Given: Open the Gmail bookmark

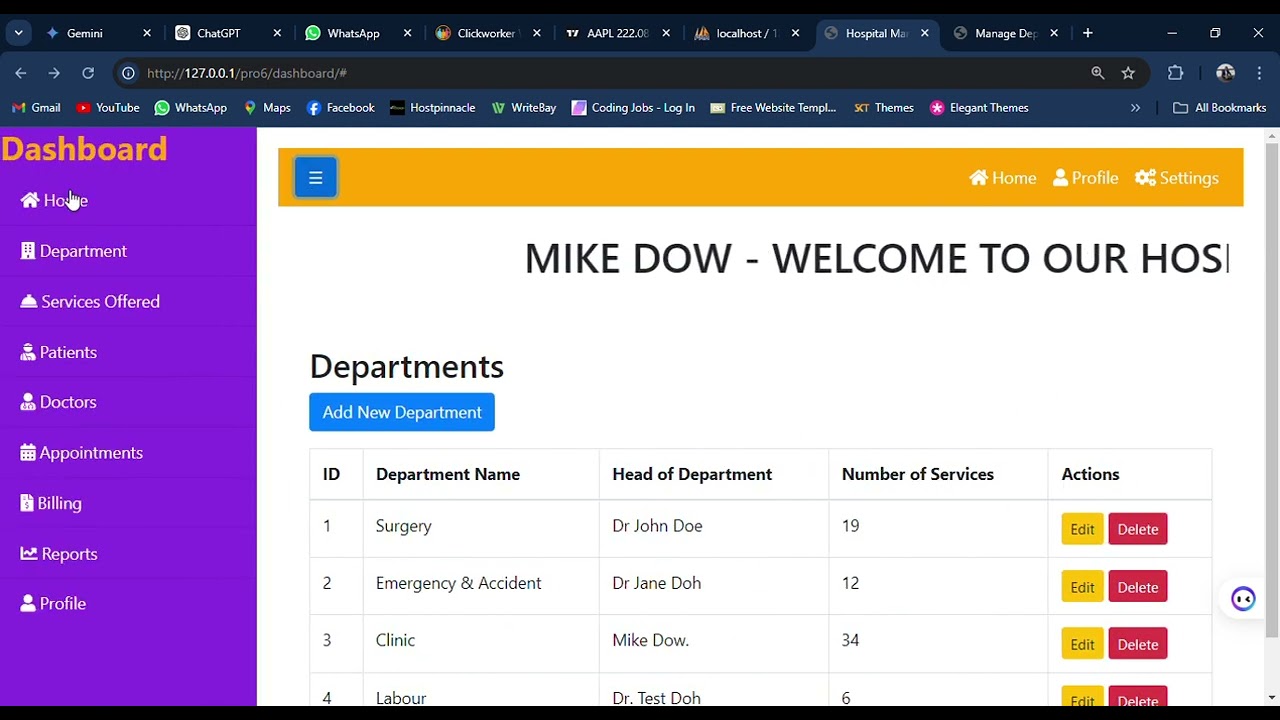Looking at the screenshot, I should (x=36, y=107).
